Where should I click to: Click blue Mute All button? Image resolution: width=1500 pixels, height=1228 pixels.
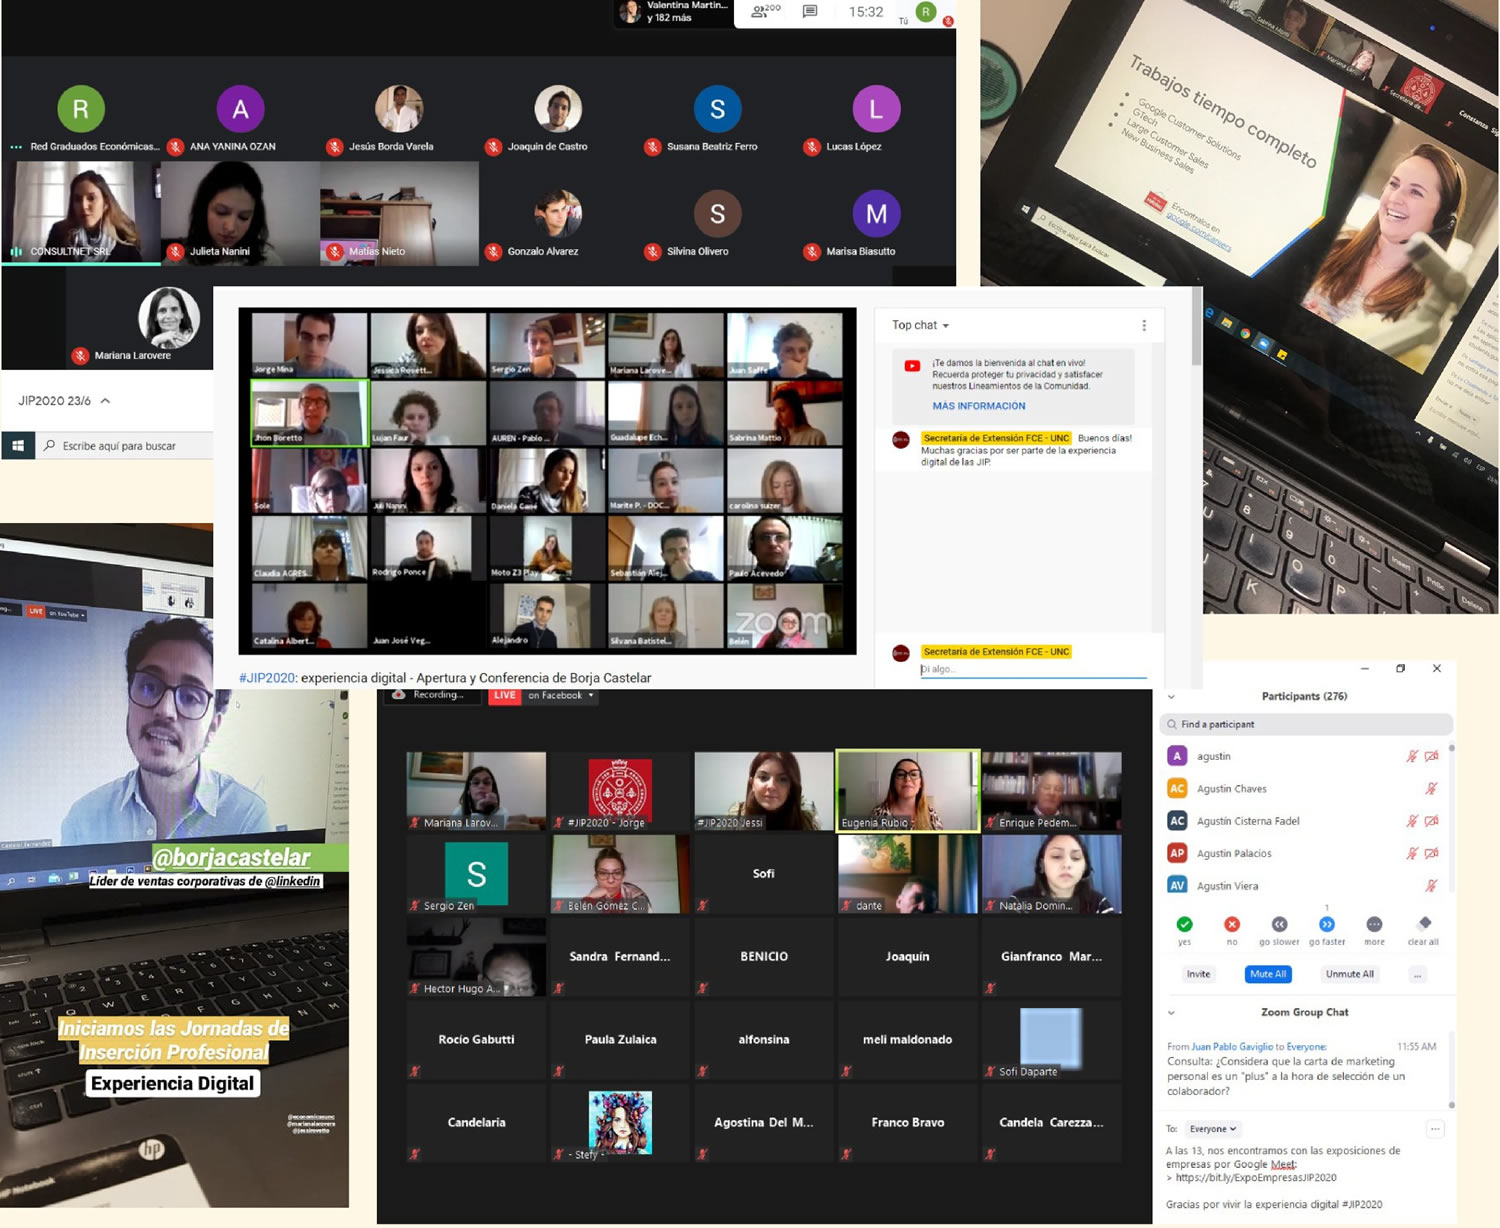1268,974
